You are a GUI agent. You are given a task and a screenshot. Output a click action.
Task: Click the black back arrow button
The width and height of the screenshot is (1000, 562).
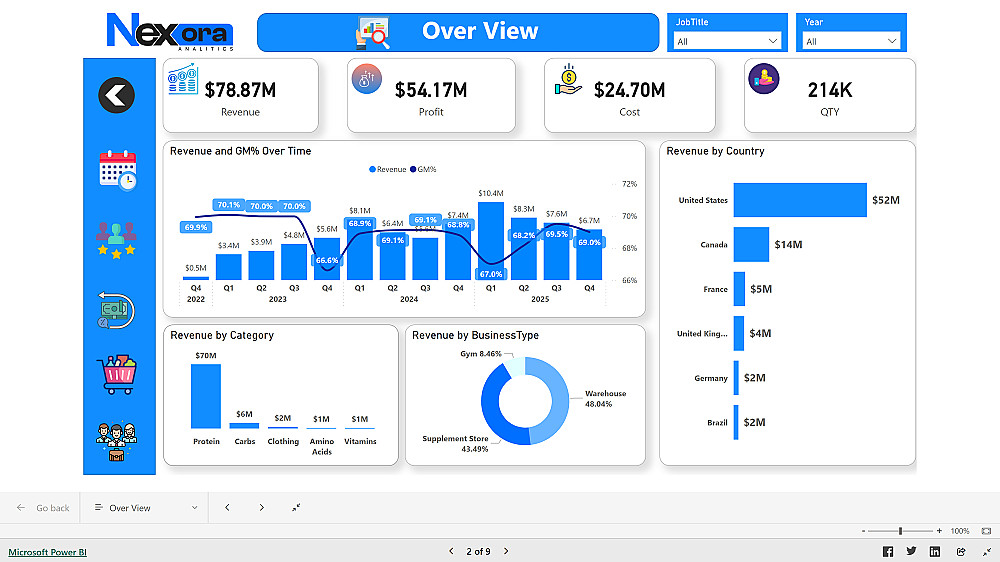pos(116,96)
